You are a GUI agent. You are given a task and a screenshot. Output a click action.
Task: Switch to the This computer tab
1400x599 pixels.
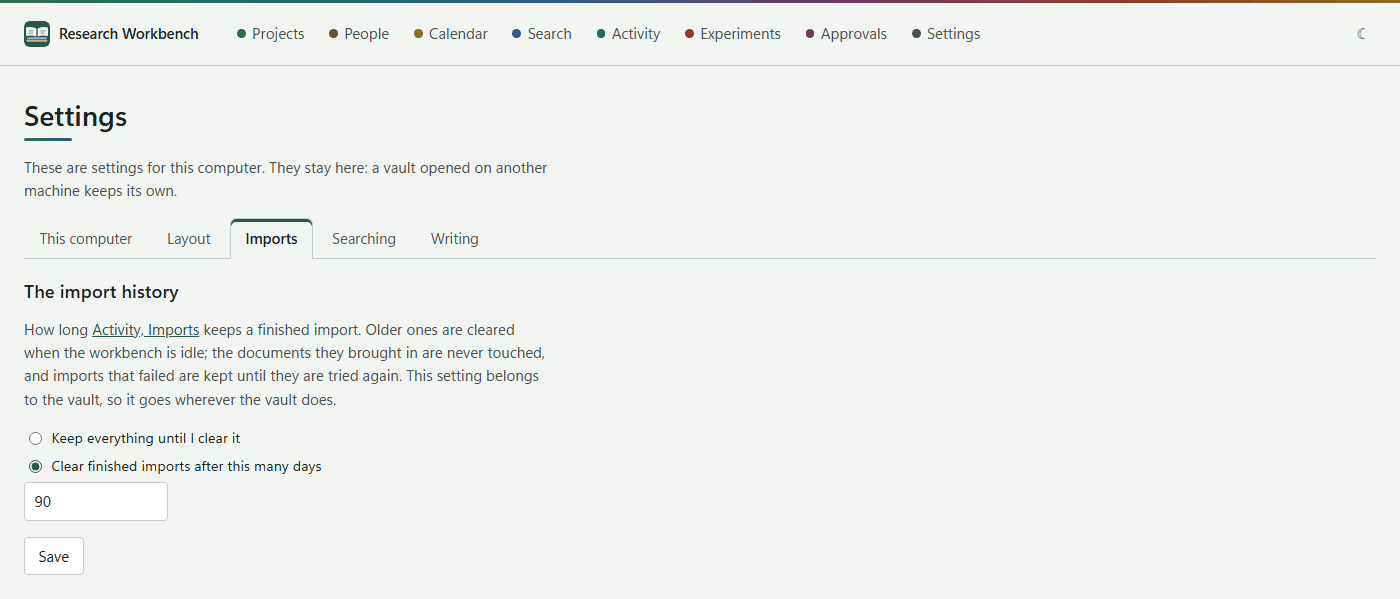pos(86,239)
